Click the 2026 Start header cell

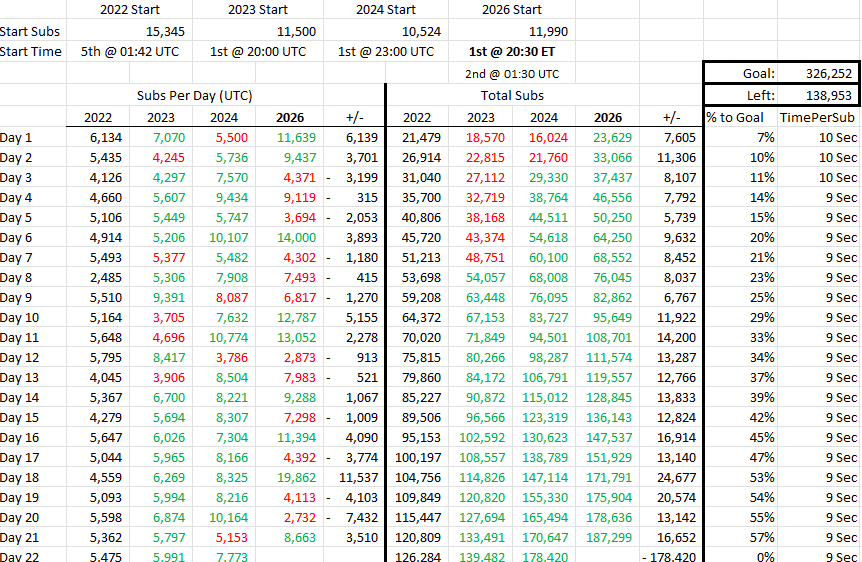tap(512, 10)
